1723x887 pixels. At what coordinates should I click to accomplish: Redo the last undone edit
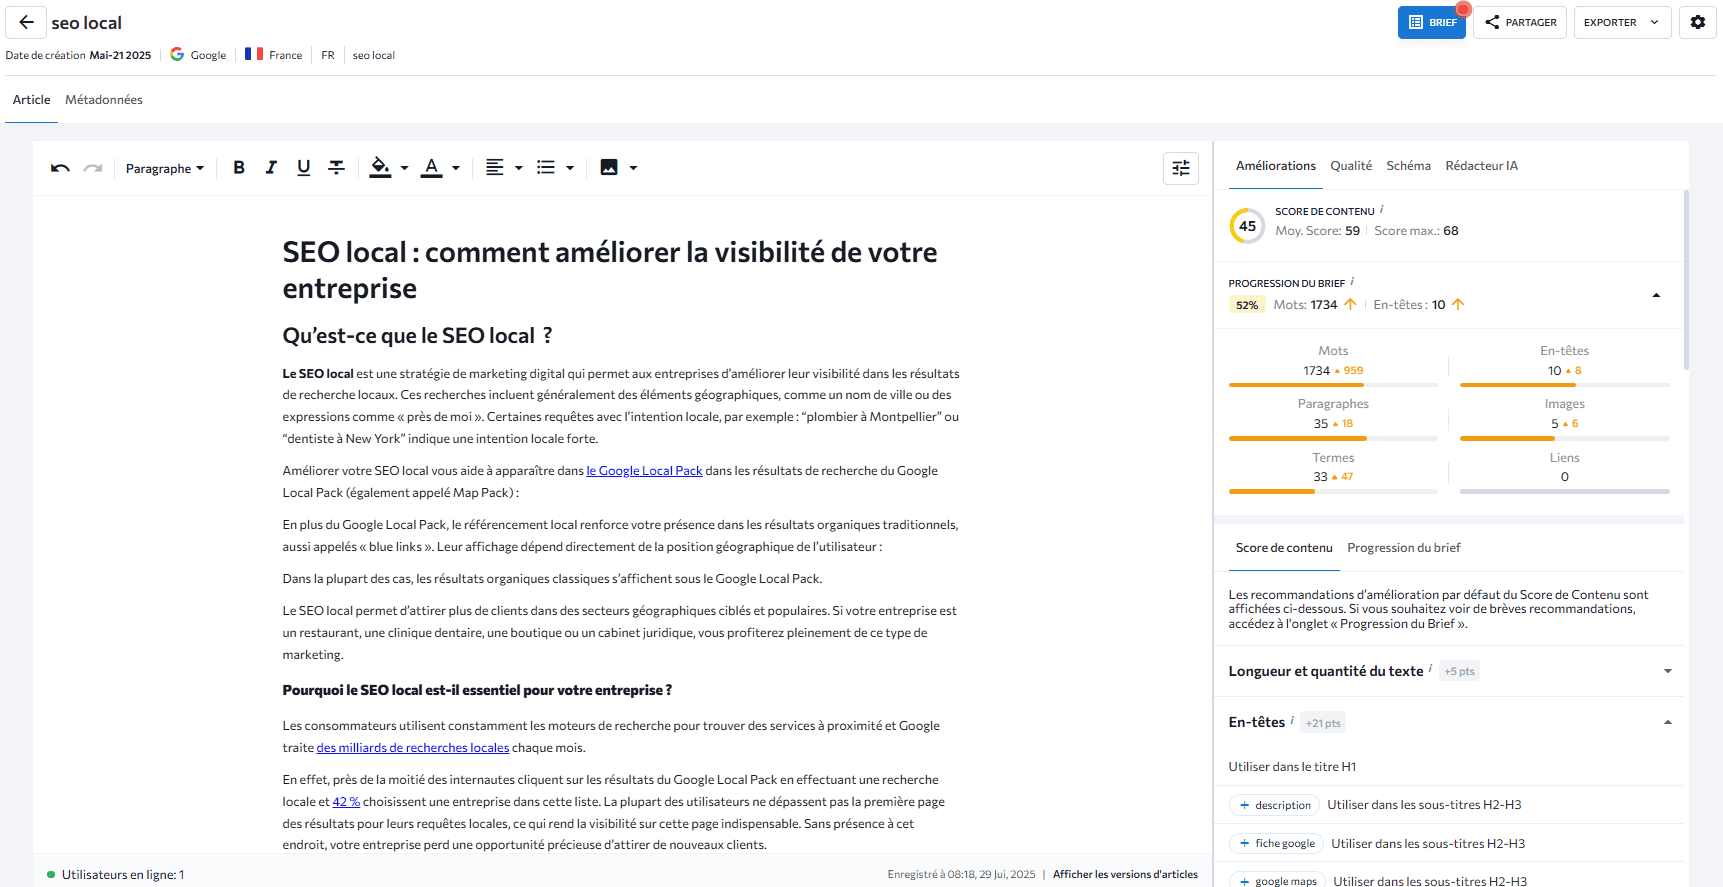(x=93, y=168)
